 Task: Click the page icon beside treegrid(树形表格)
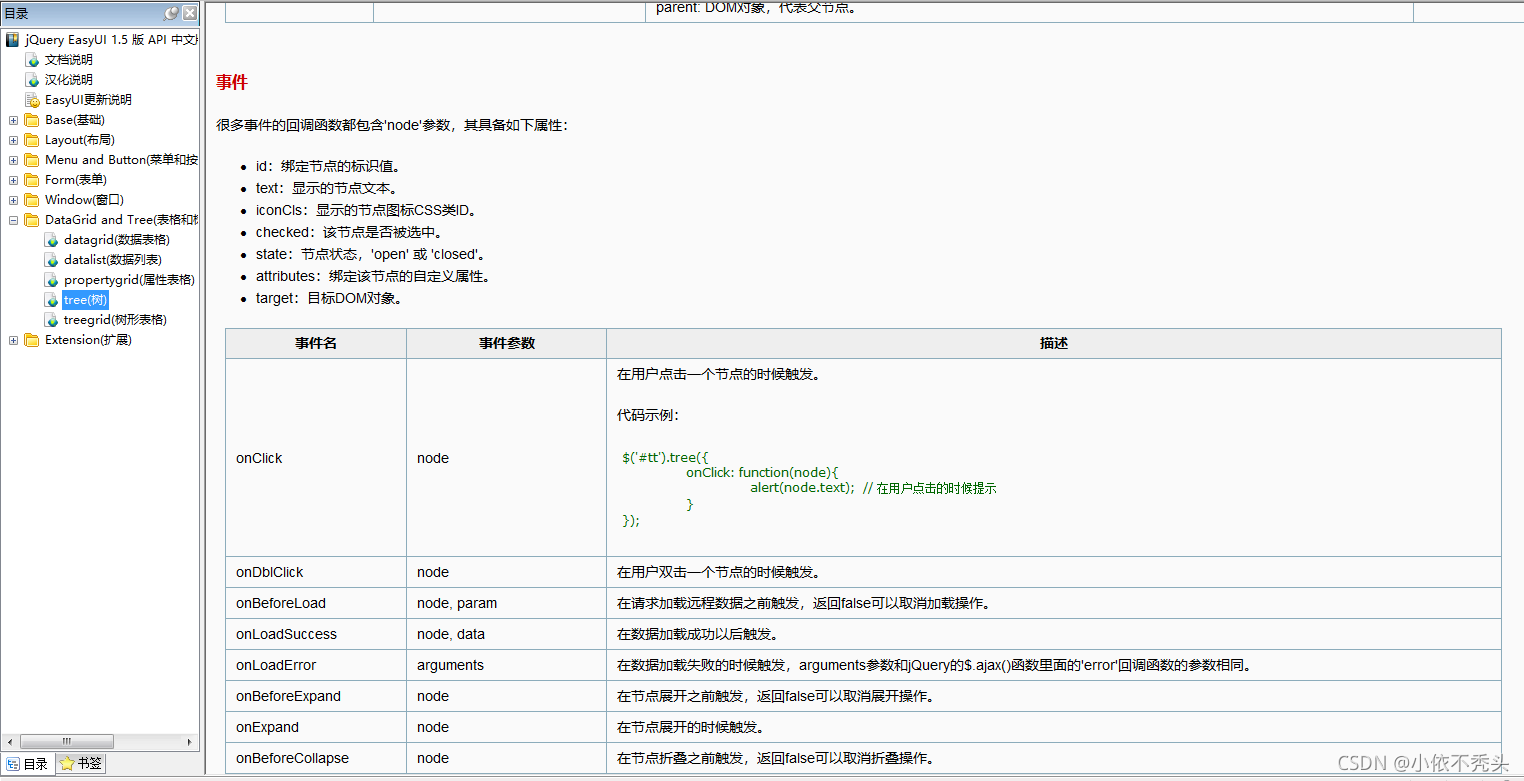pos(51,319)
